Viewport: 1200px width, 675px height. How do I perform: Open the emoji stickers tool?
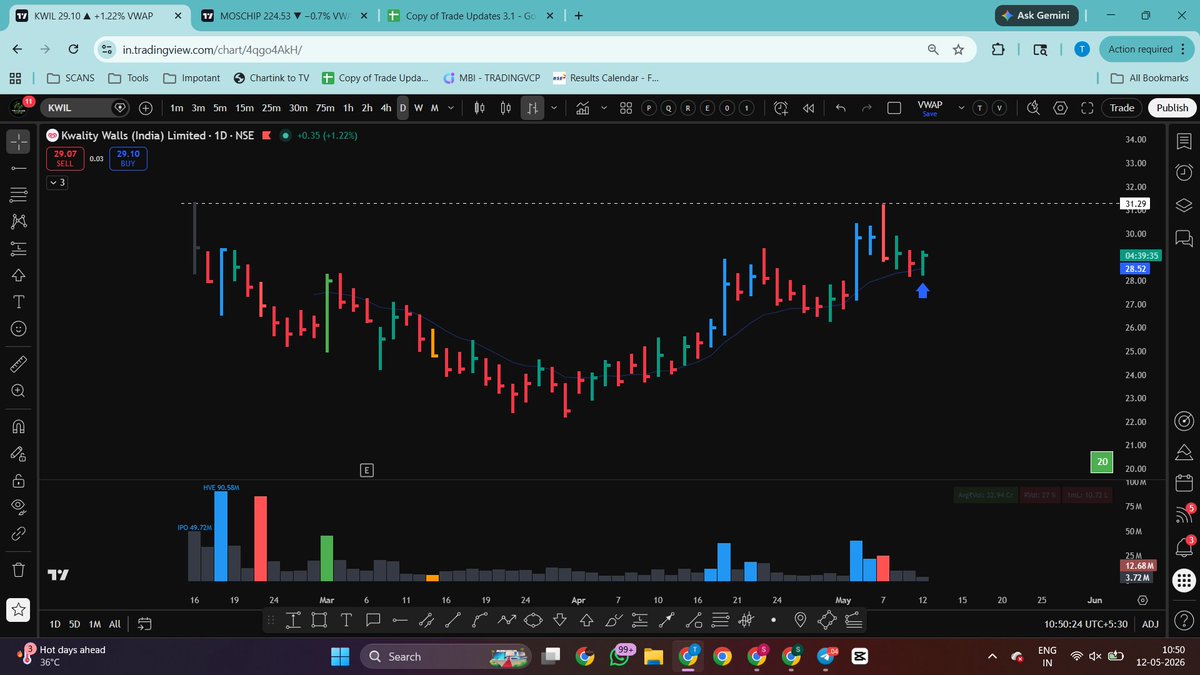[x=19, y=328]
